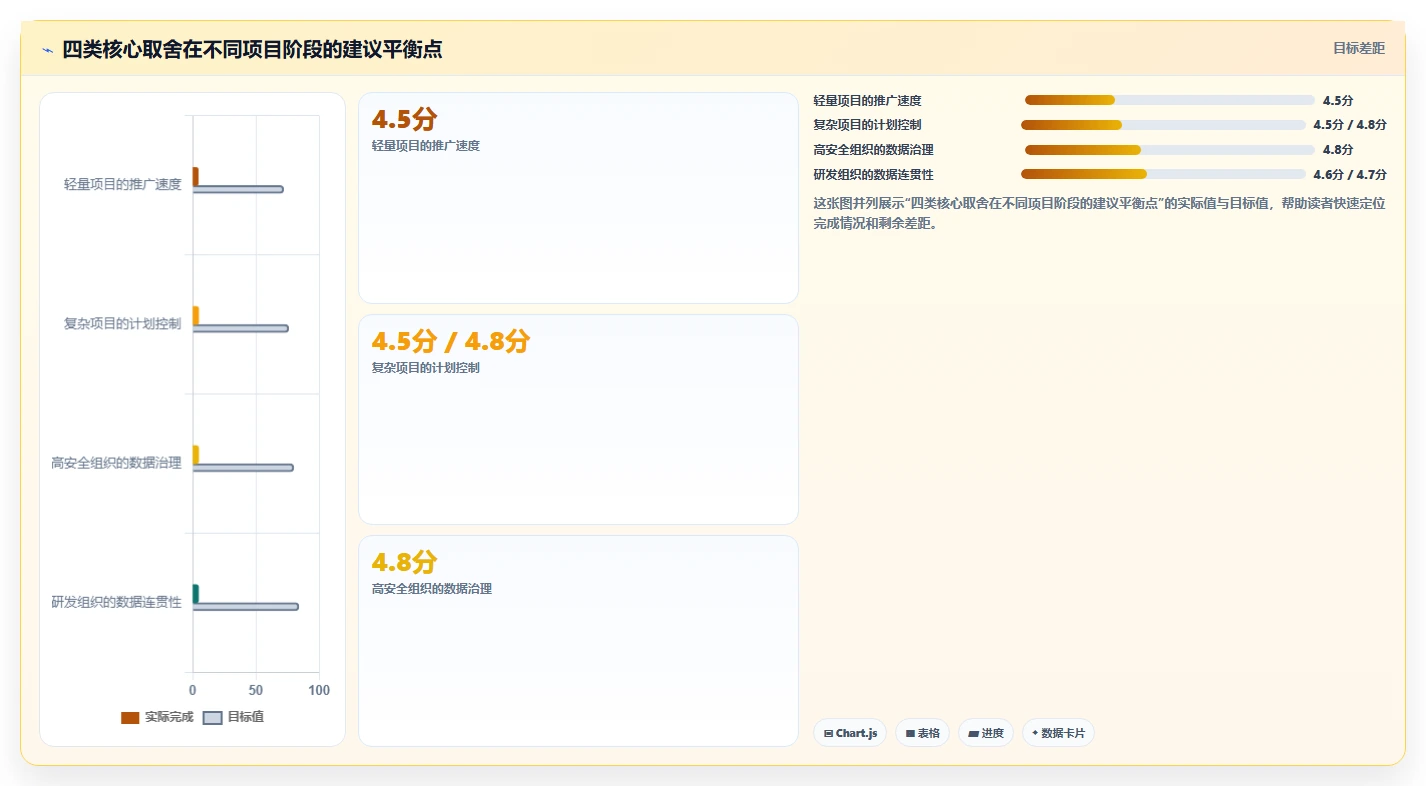Click the x-axis tick label 100
The image size is (1426, 786).
[319, 691]
